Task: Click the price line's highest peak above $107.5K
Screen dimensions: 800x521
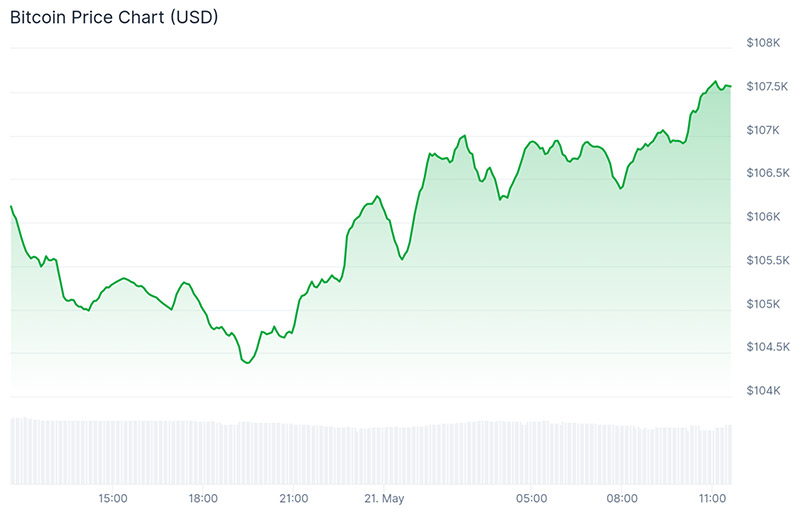Action: point(715,82)
